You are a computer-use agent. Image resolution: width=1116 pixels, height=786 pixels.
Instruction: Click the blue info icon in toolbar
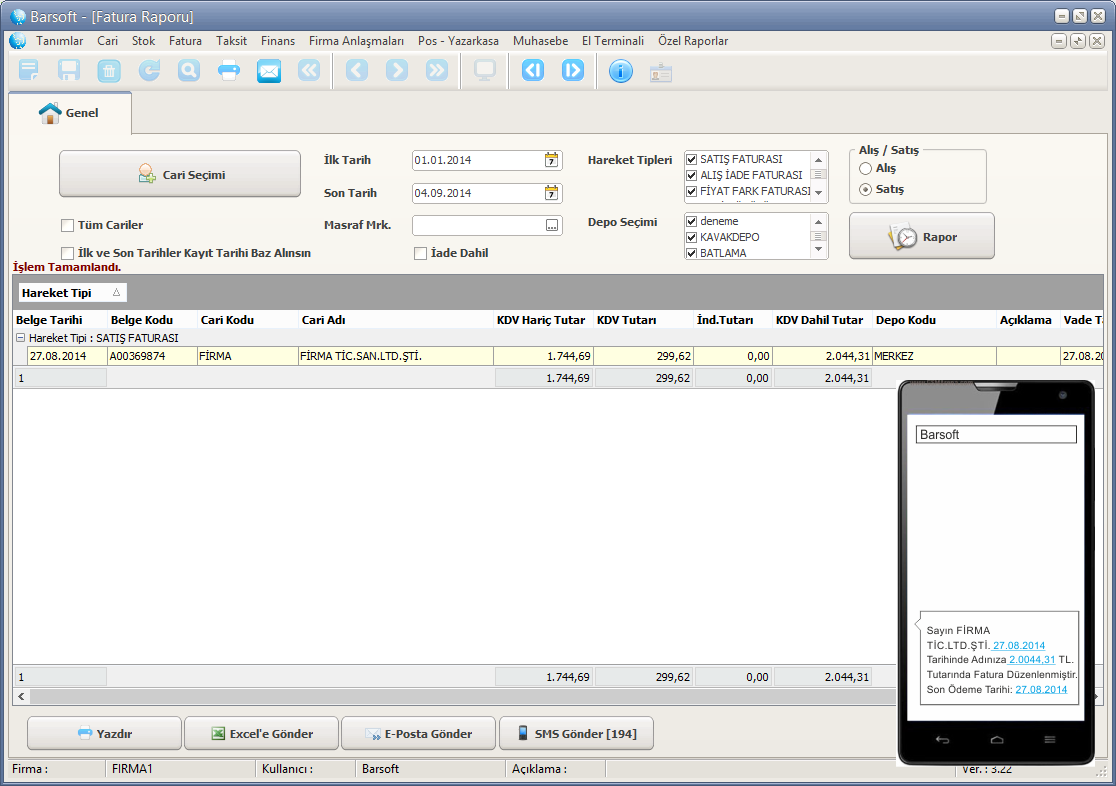tap(621, 71)
